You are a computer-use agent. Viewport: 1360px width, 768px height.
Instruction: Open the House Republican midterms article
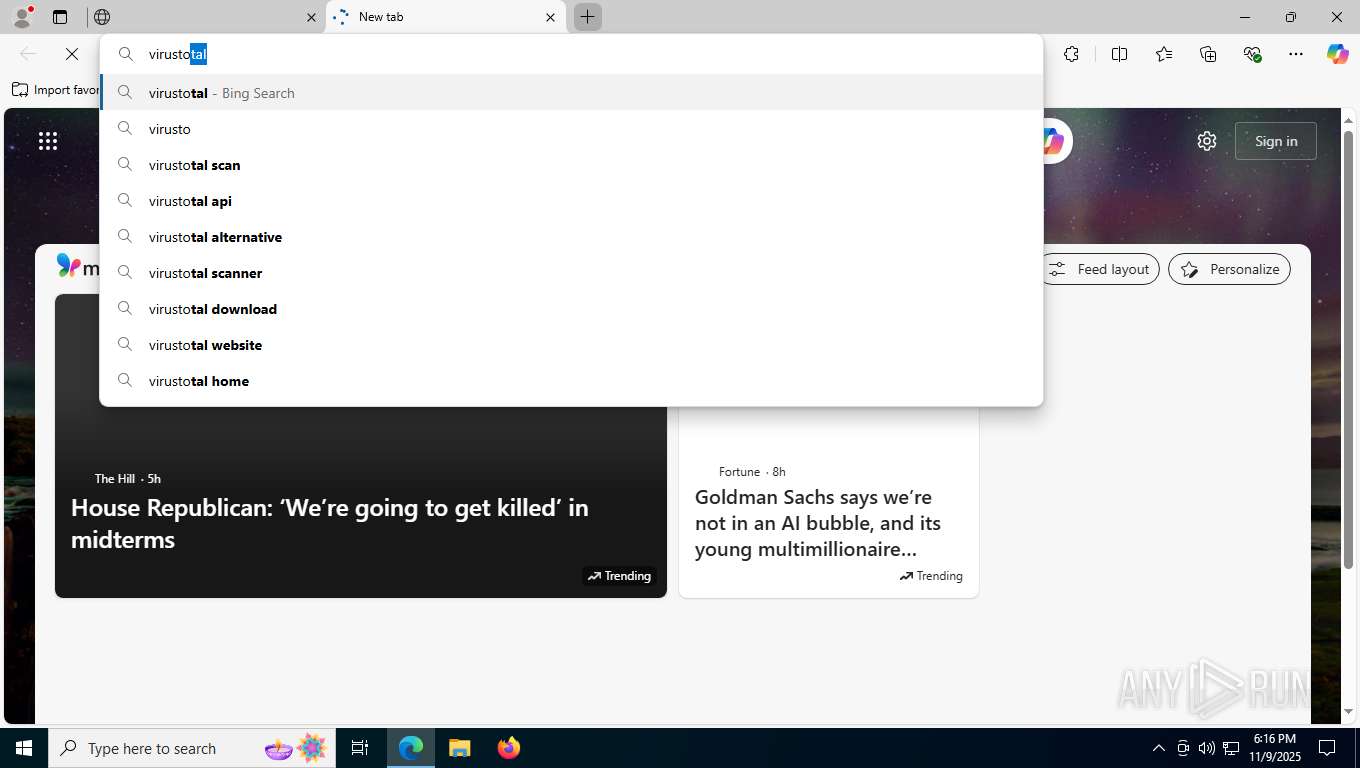(x=330, y=523)
